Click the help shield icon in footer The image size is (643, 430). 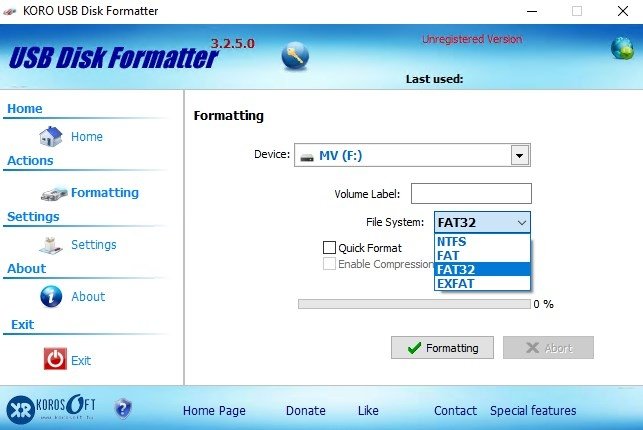click(x=123, y=408)
